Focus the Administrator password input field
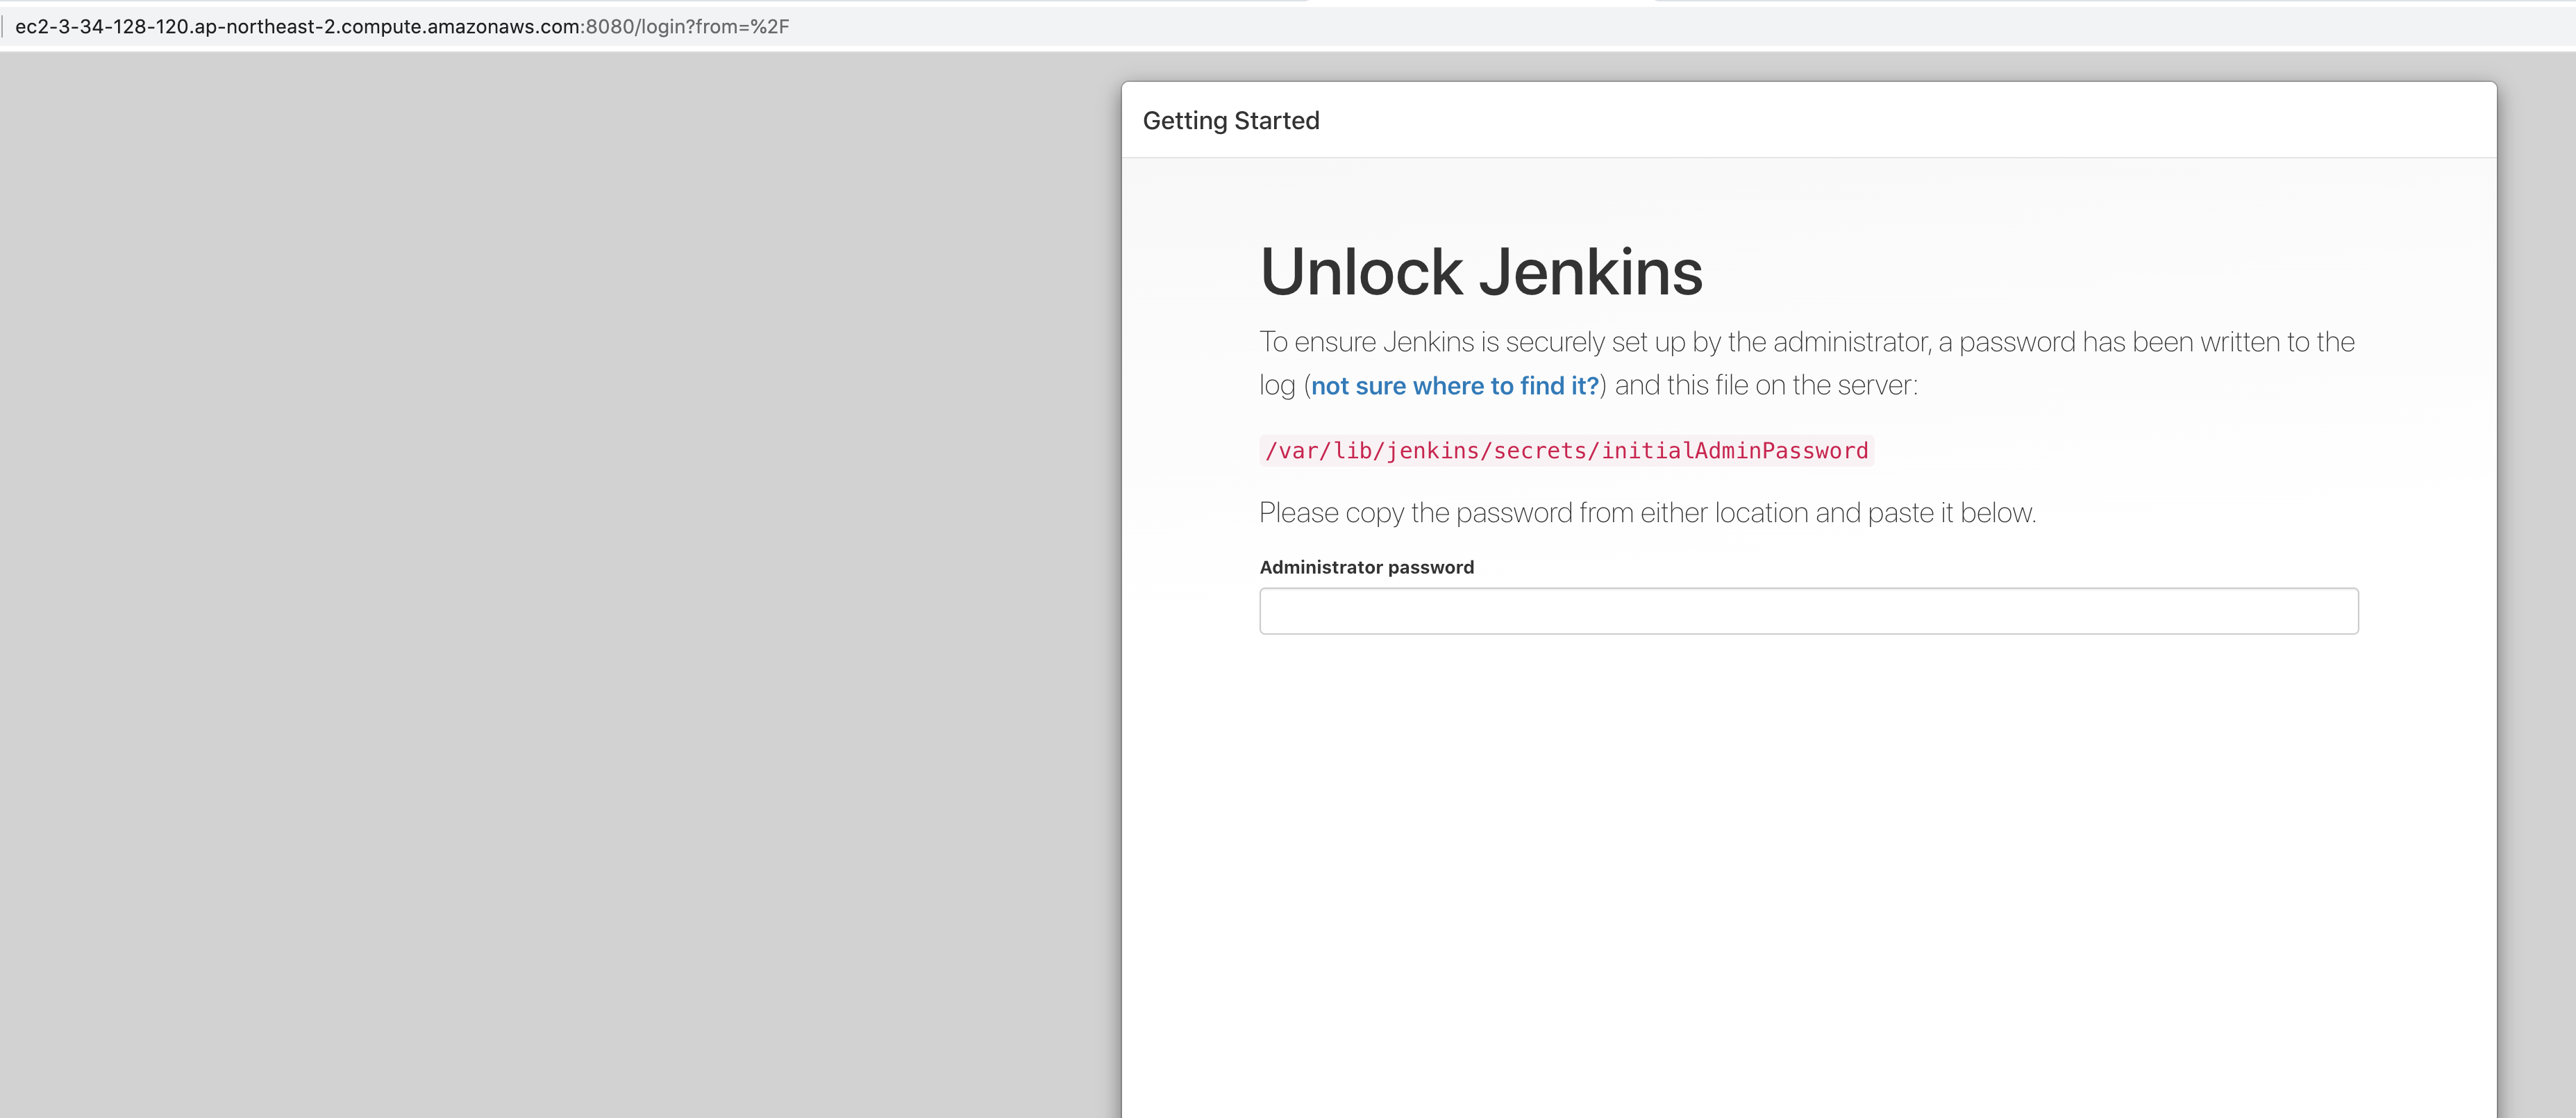 pyautogui.click(x=1808, y=611)
